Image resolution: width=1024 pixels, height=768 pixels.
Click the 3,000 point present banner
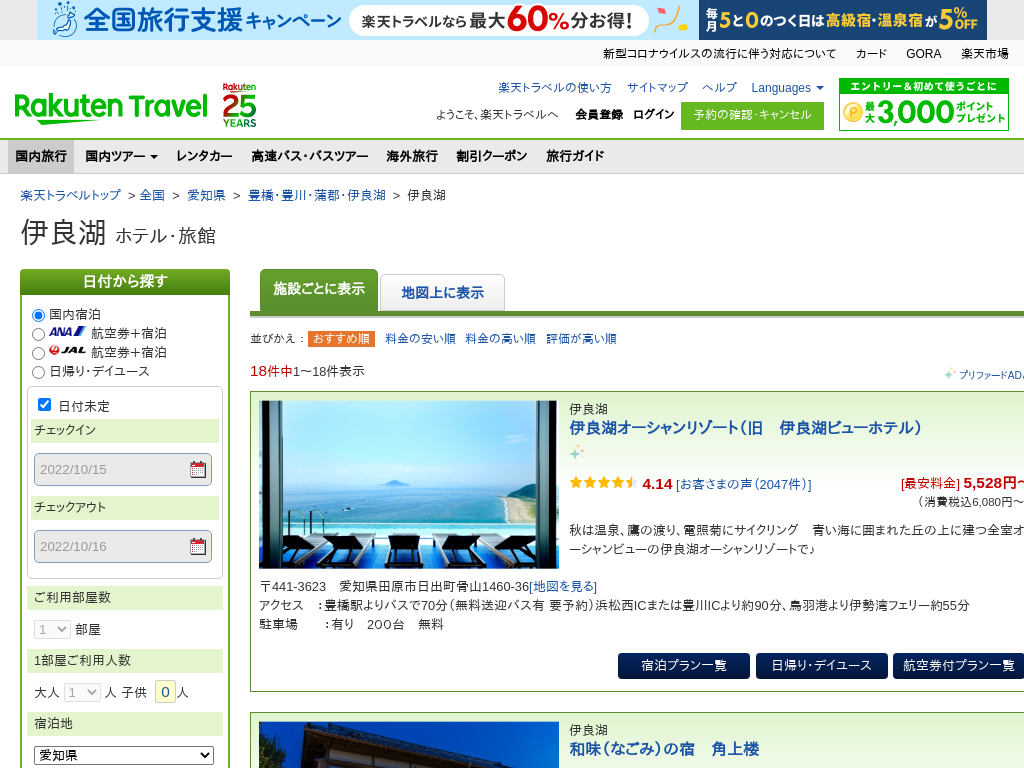pyautogui.click(x=923, y=105)
